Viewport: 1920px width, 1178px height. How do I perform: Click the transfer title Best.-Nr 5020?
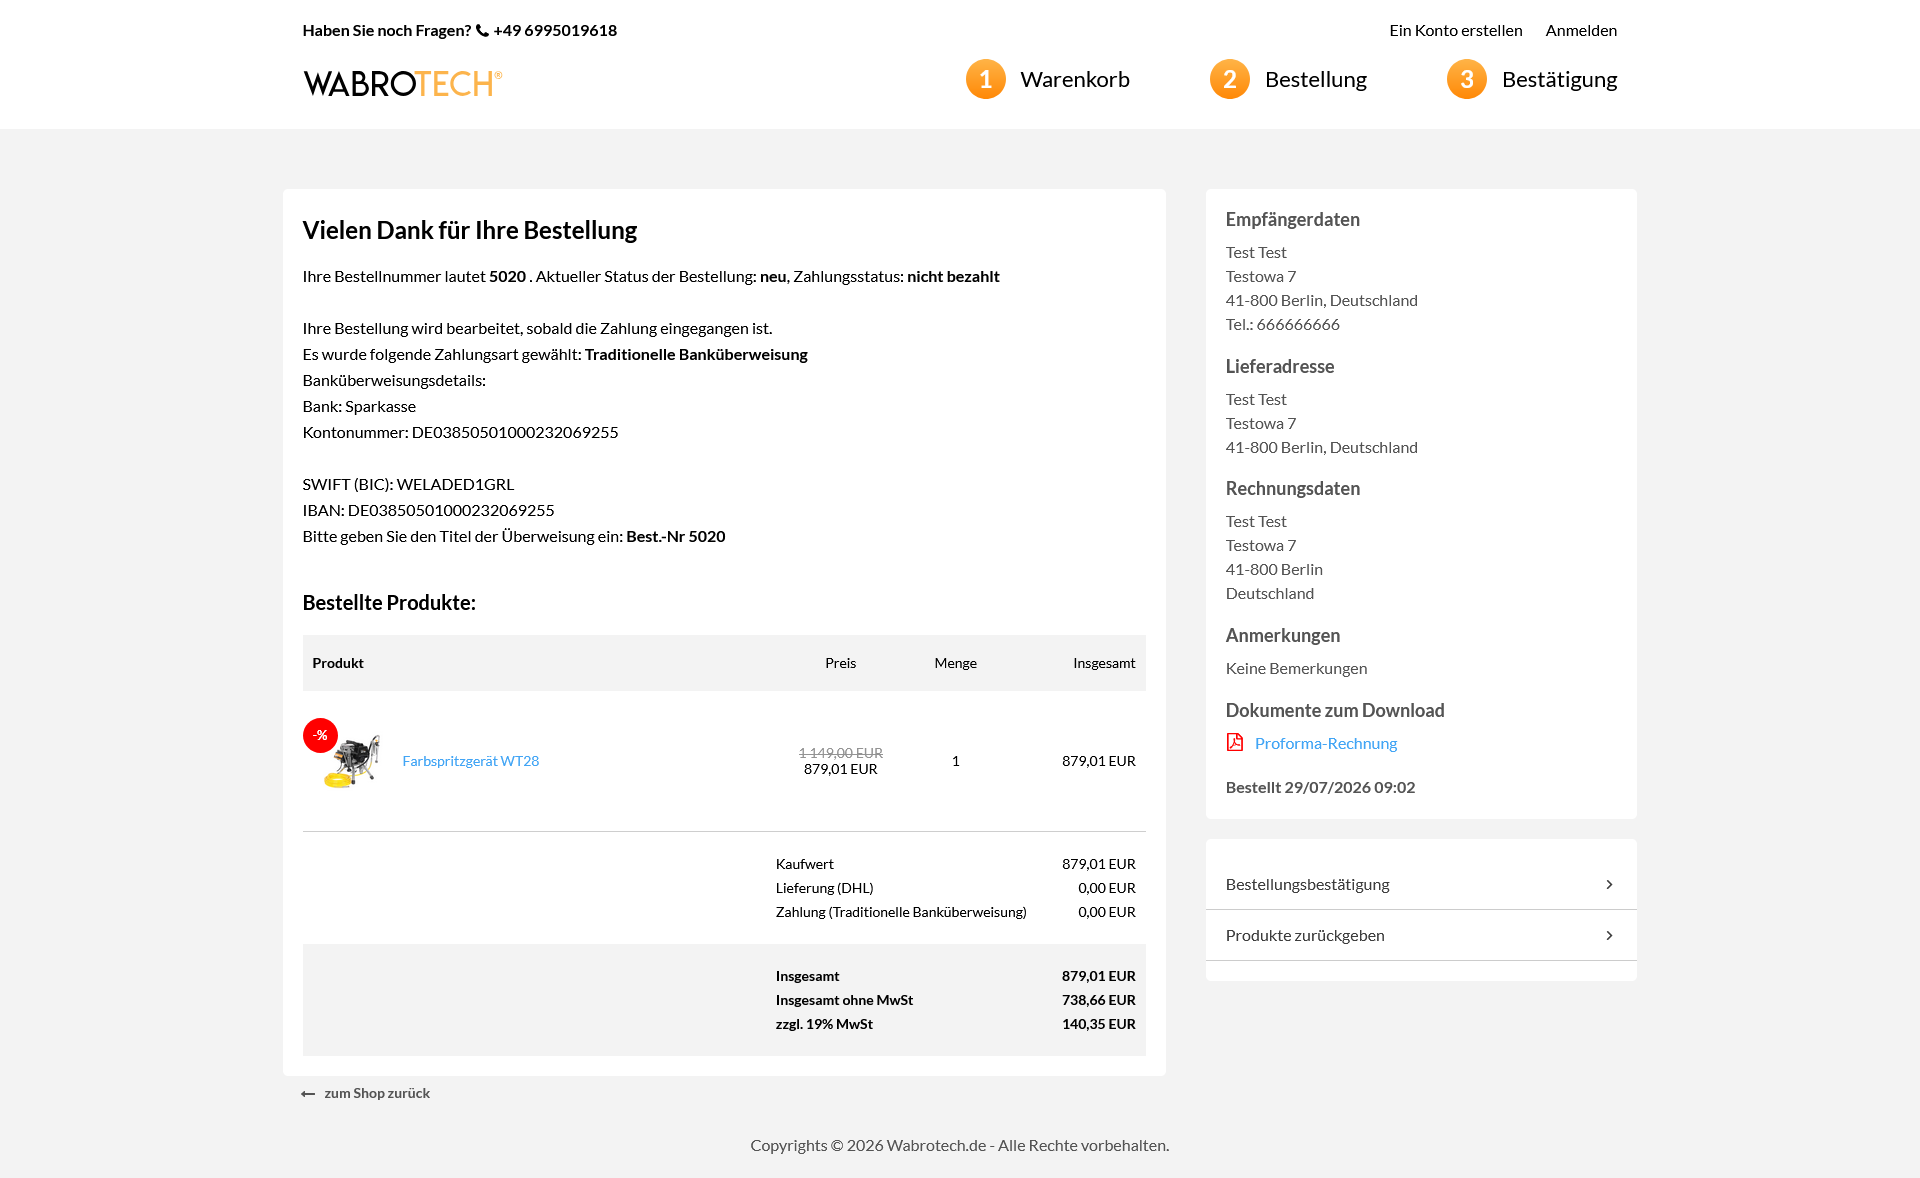point(675,536)
